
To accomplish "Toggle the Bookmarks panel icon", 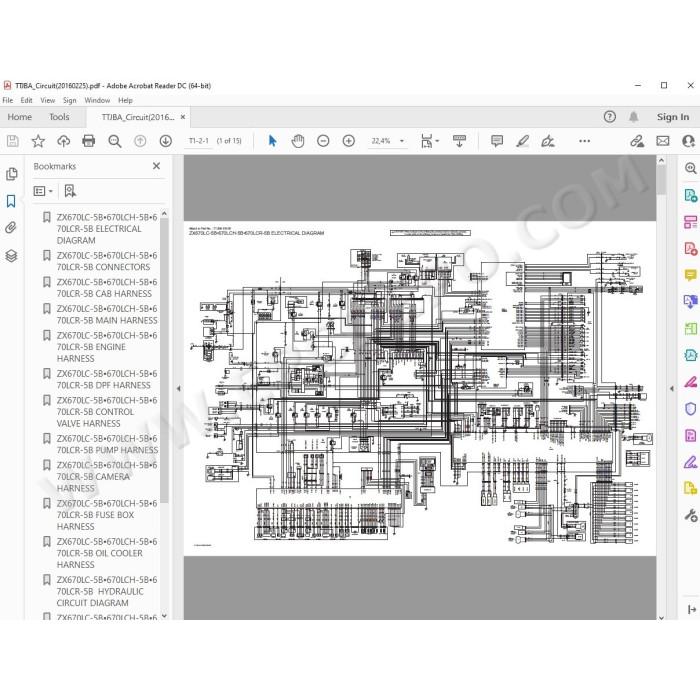I will 11,201.
